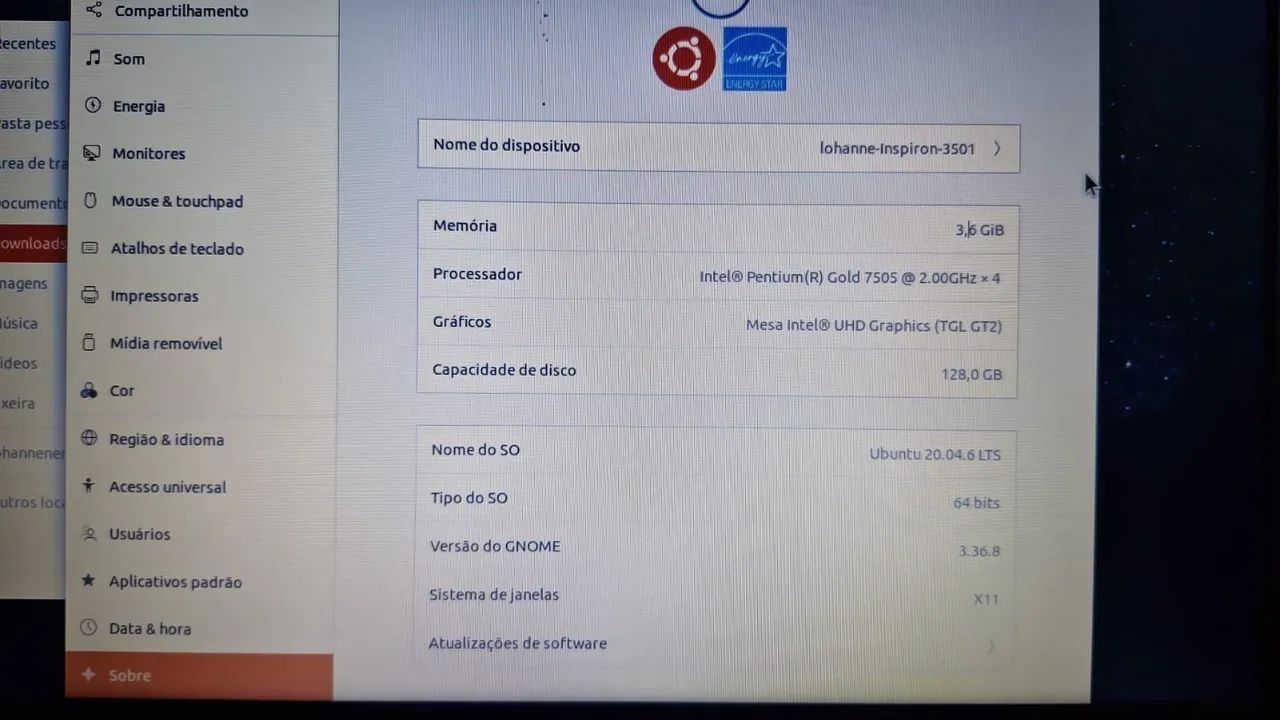Click the removable media icon beside Mídia removível

[x=89, y=343]
